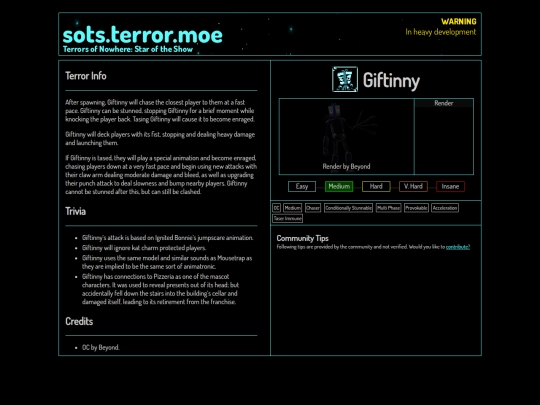Select the V. Hard difficulty button
The height and width of the screenshot is (405, 540).
click(x=413, y=186)
